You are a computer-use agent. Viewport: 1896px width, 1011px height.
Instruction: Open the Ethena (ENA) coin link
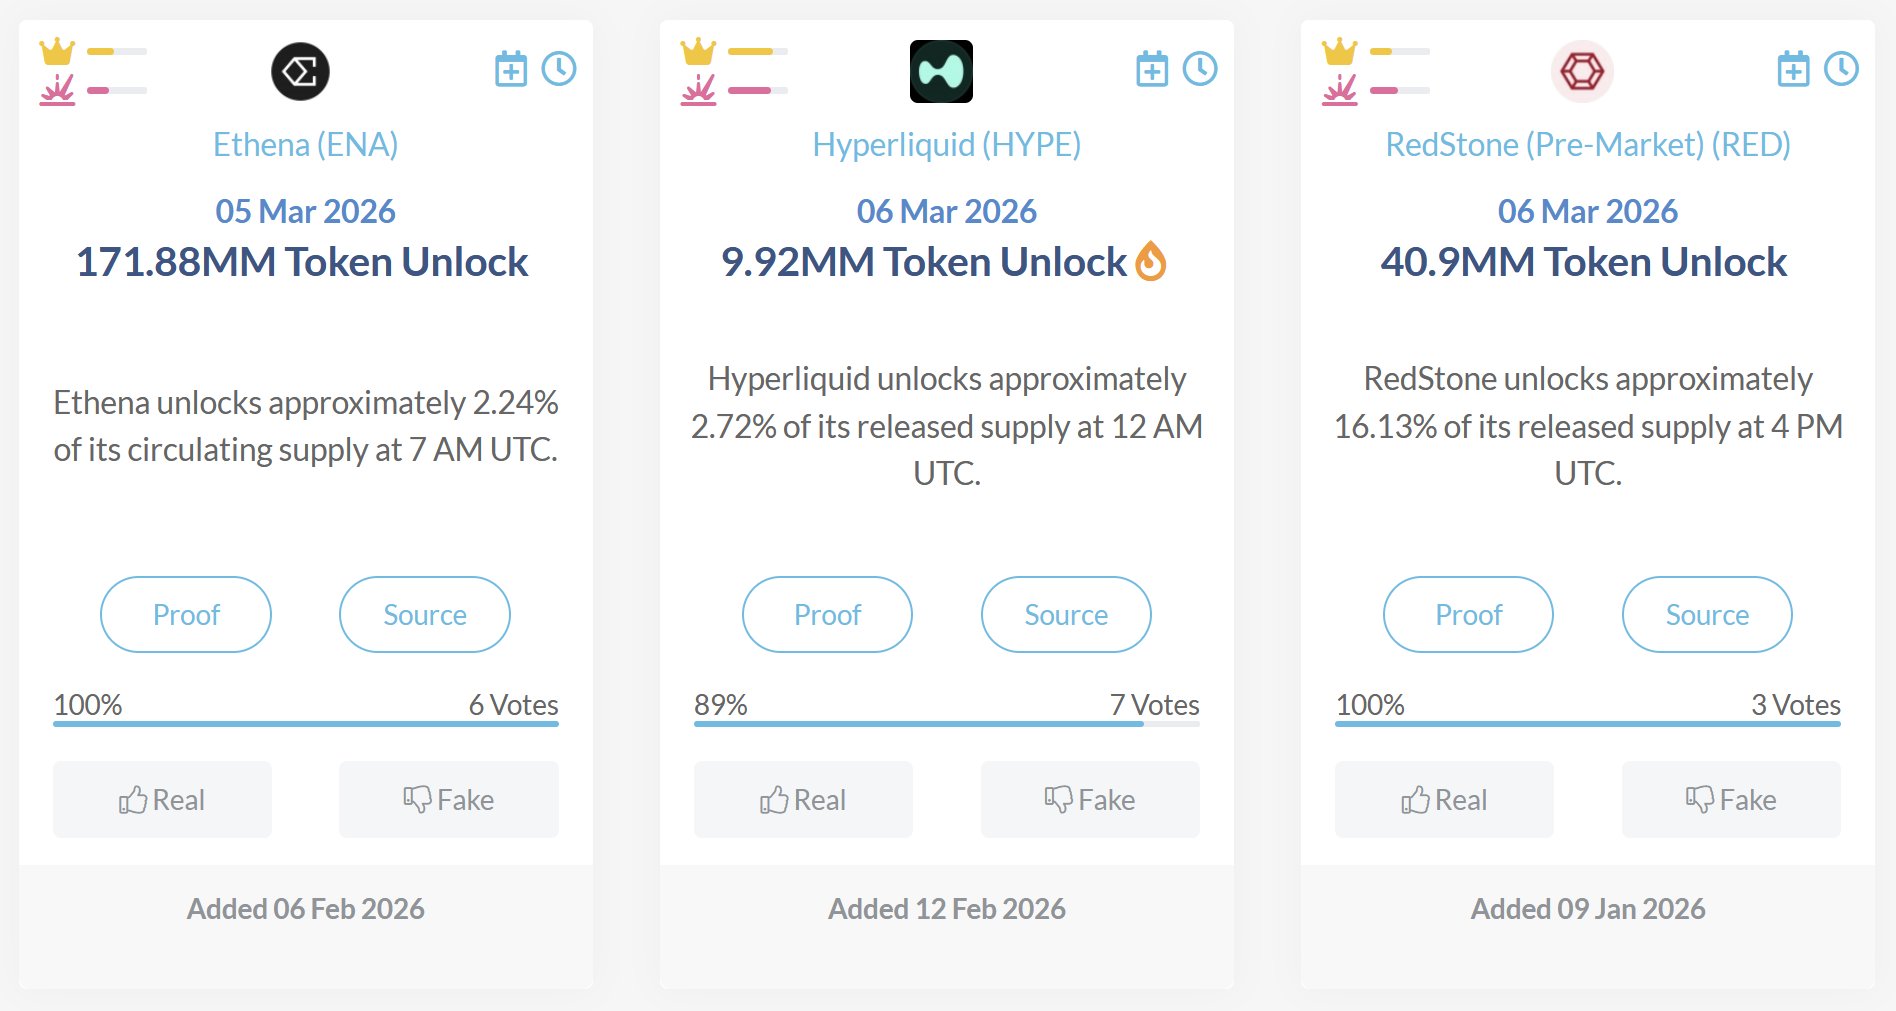point(306,145)
